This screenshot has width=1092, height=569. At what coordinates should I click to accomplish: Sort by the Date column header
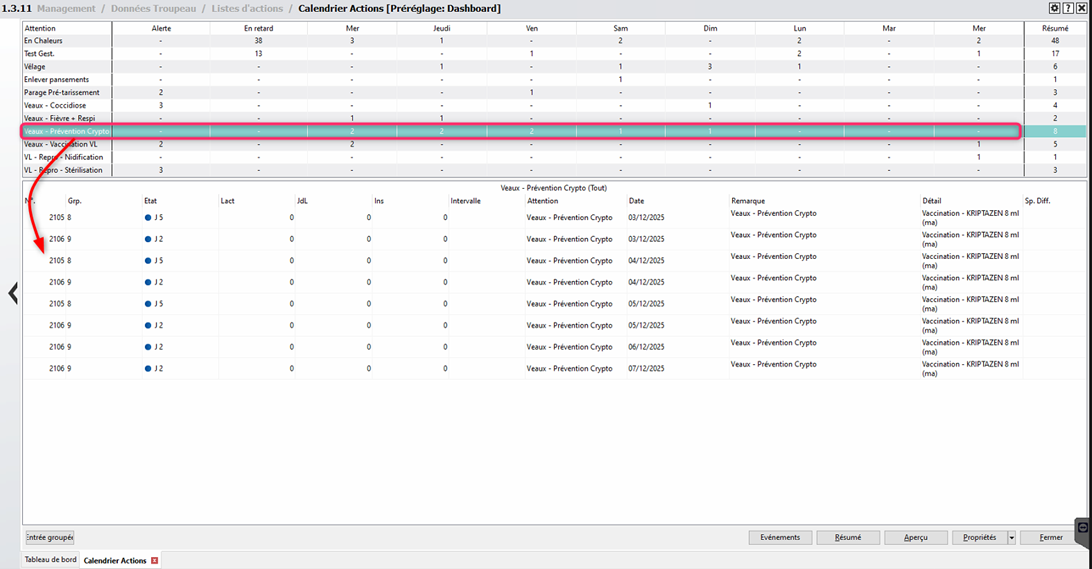click(636, 201)
